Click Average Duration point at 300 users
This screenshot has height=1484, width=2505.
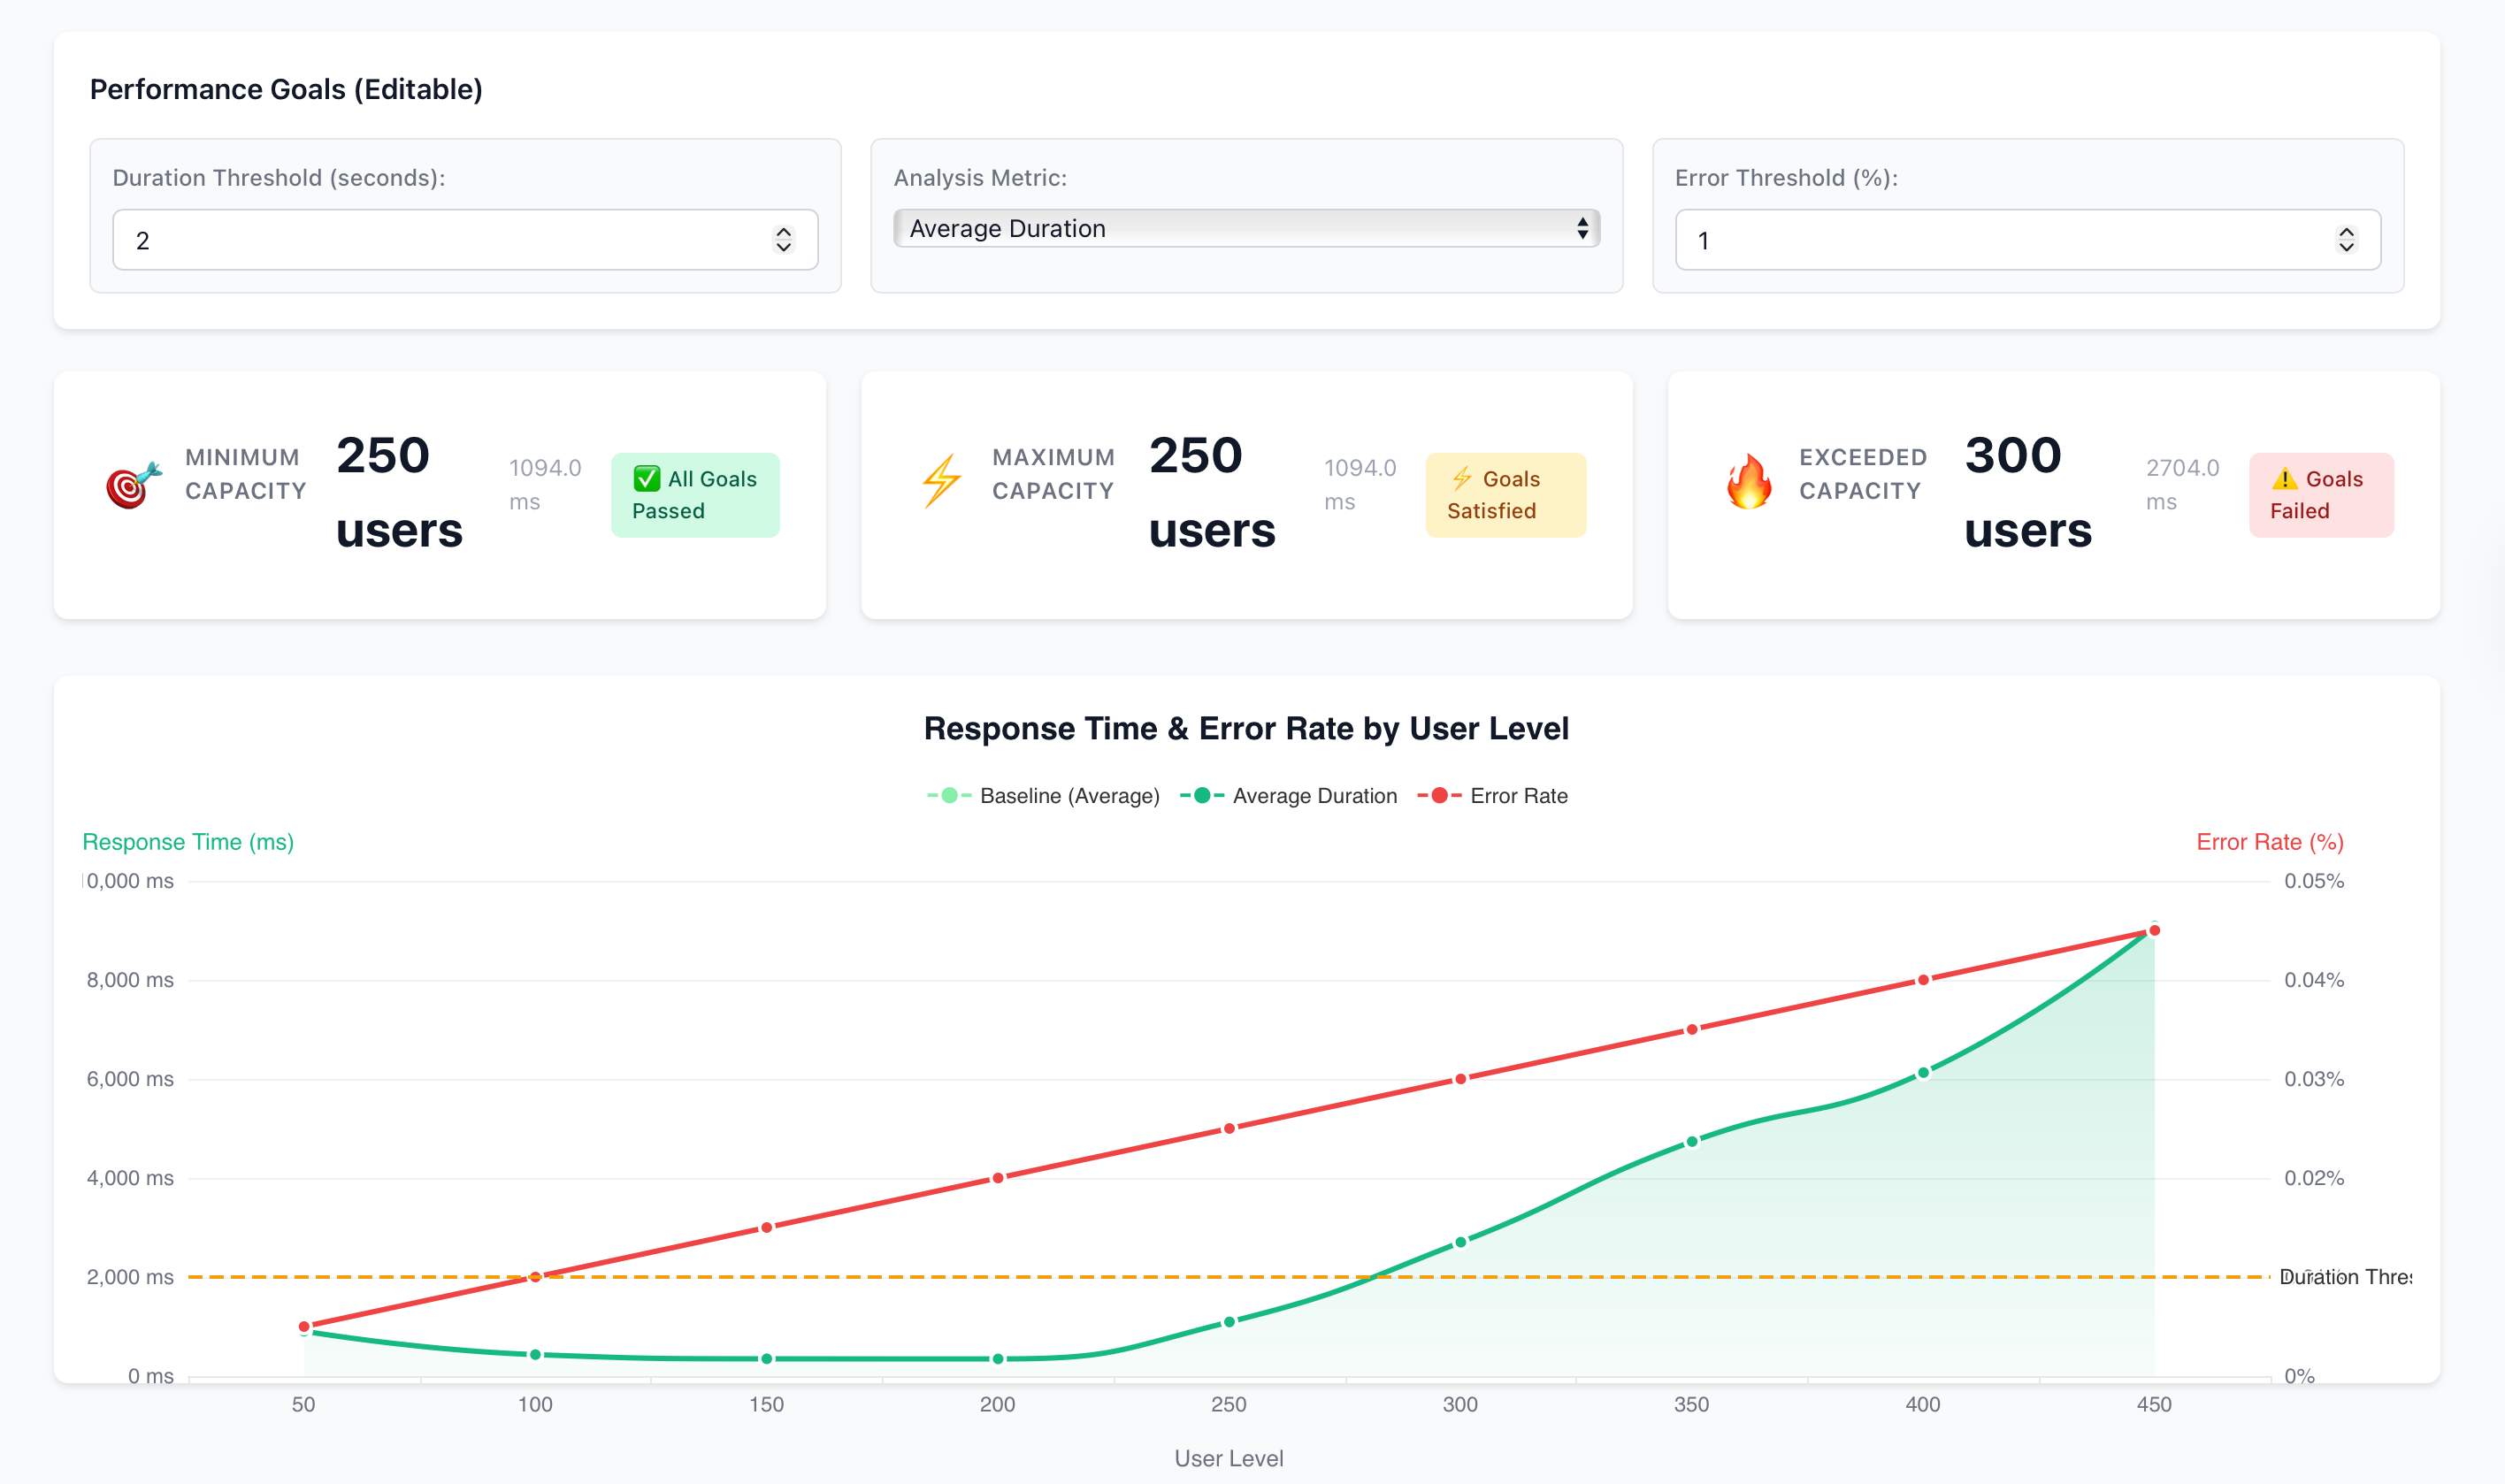(1460, 1242)
